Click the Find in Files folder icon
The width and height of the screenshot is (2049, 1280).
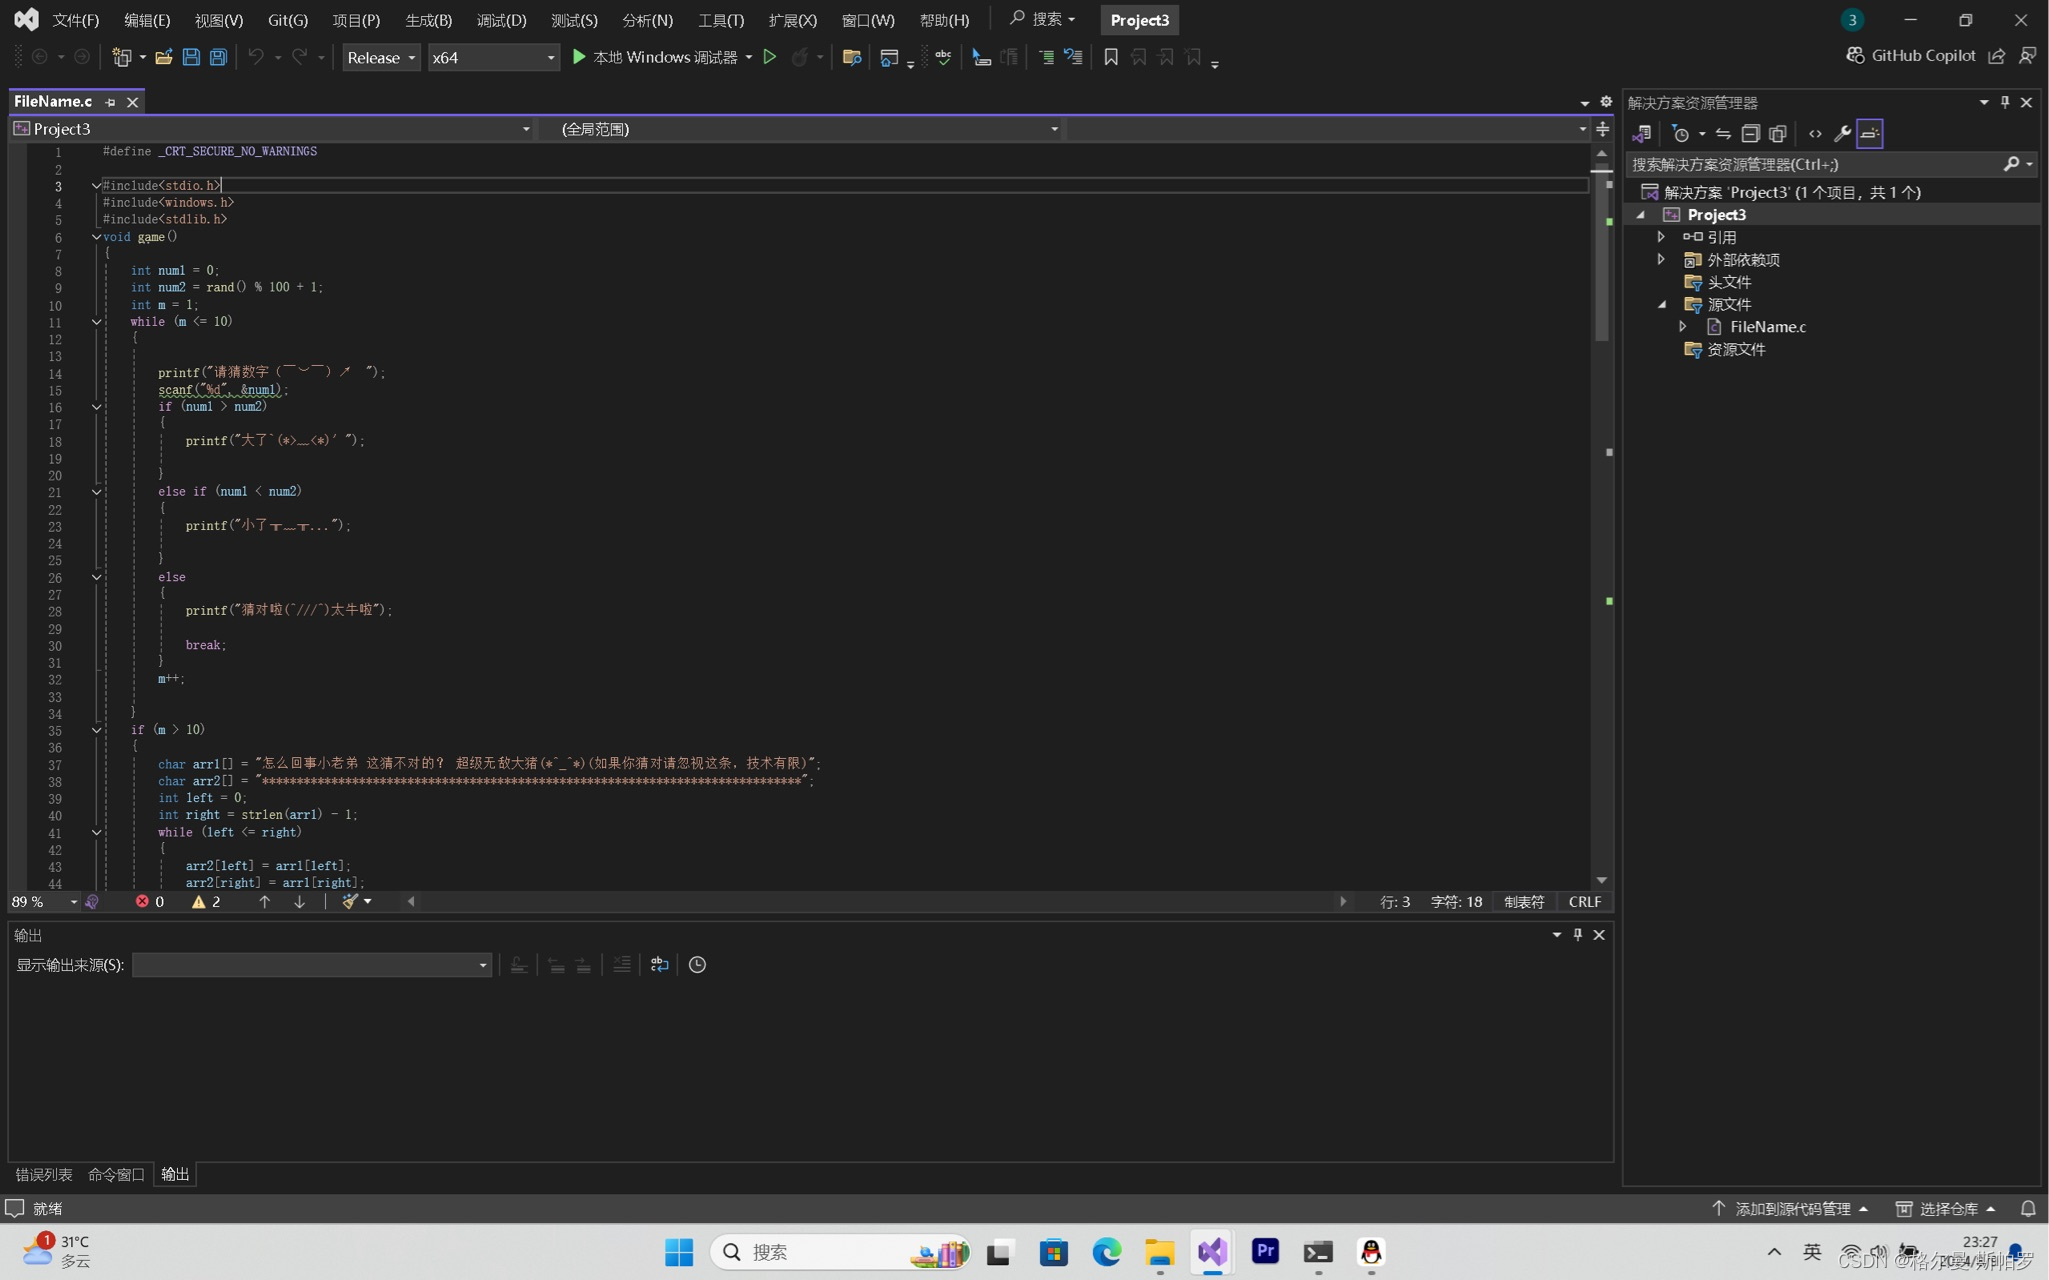click(852, 57)
